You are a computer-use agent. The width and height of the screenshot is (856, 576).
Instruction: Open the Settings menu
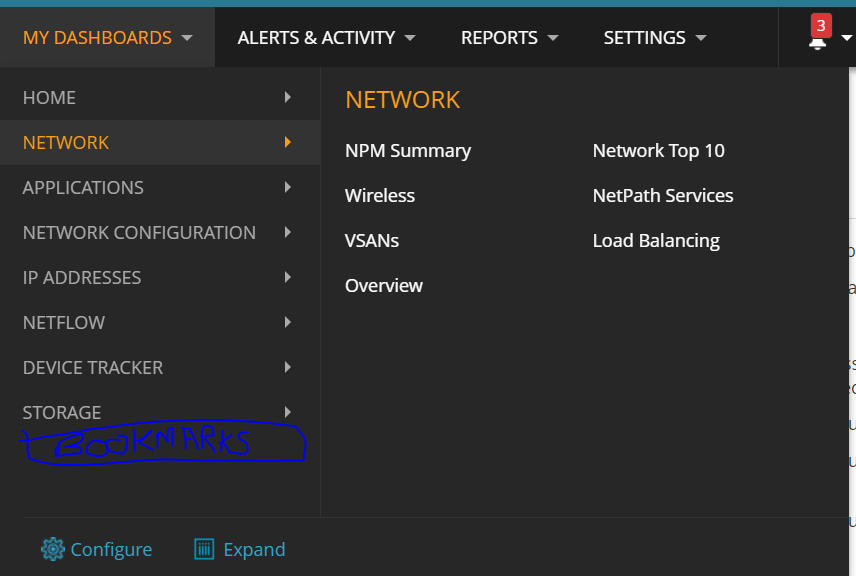pos(655,37)
